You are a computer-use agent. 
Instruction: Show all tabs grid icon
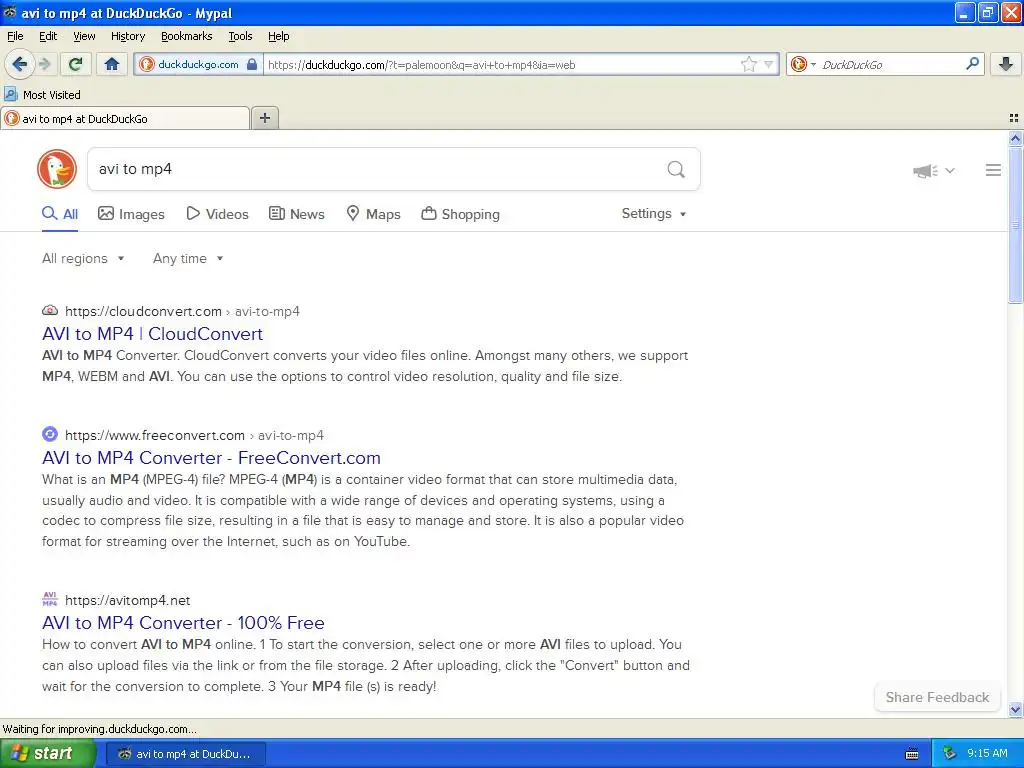[1014, 118]
